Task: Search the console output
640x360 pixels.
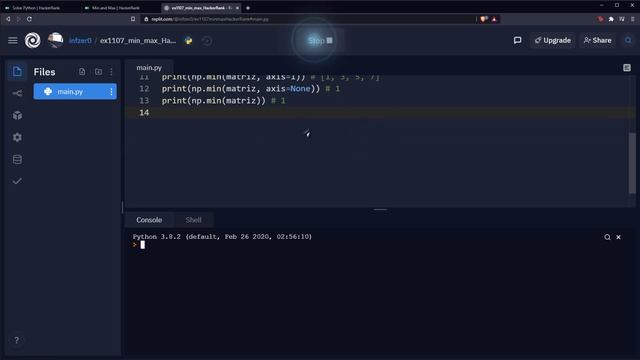Action: [x=607, y=237]
